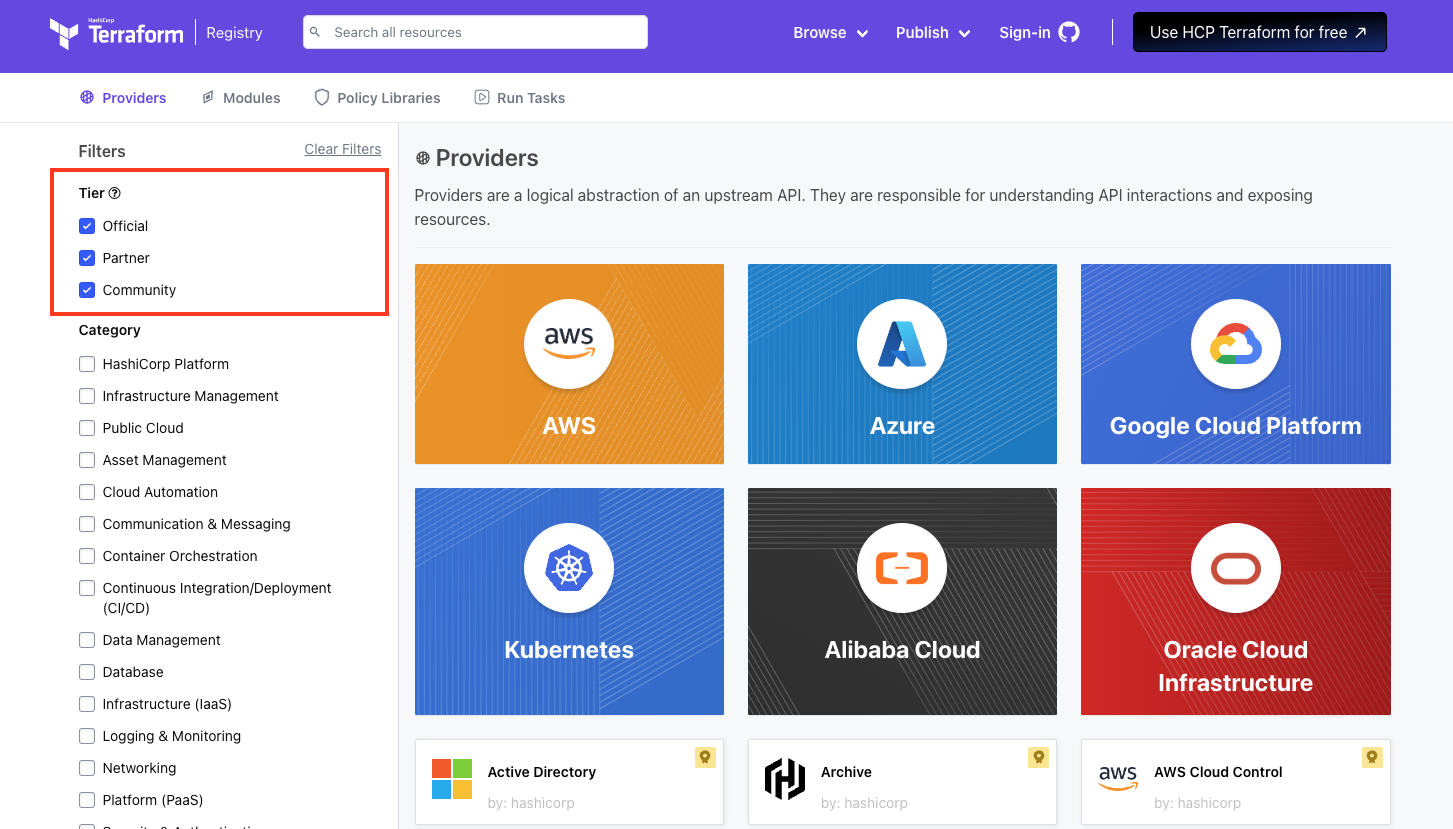Switch to the Run Tasks tab
The image size is (1453, 829).
tap(520, 98)
